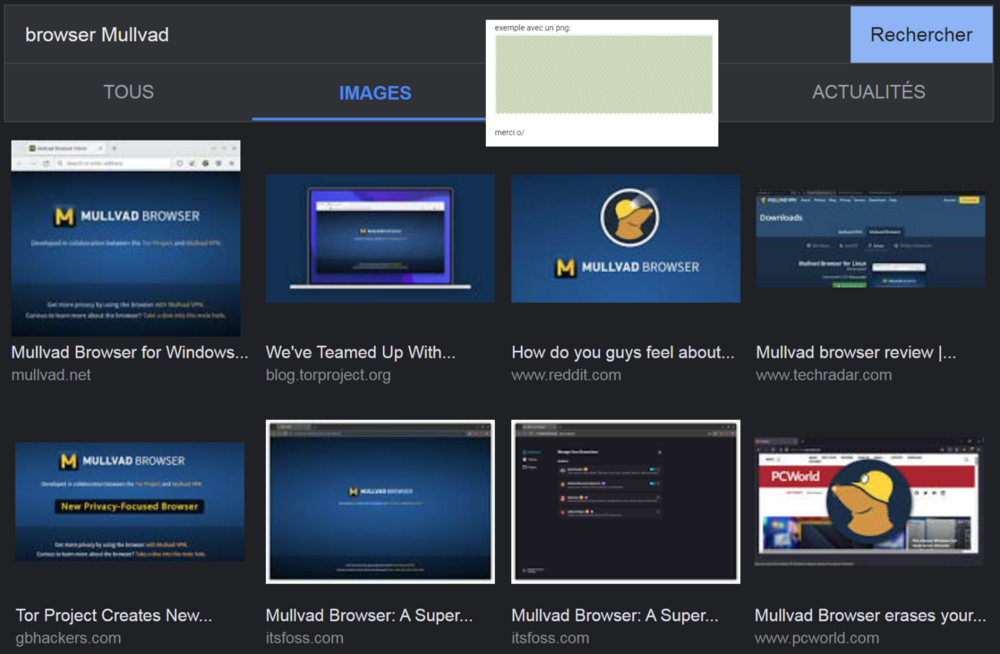The height and width of the screenshot is (654, 1000).
Task: Open the ACTUALITÉS tab
Action: pos(868,92)
